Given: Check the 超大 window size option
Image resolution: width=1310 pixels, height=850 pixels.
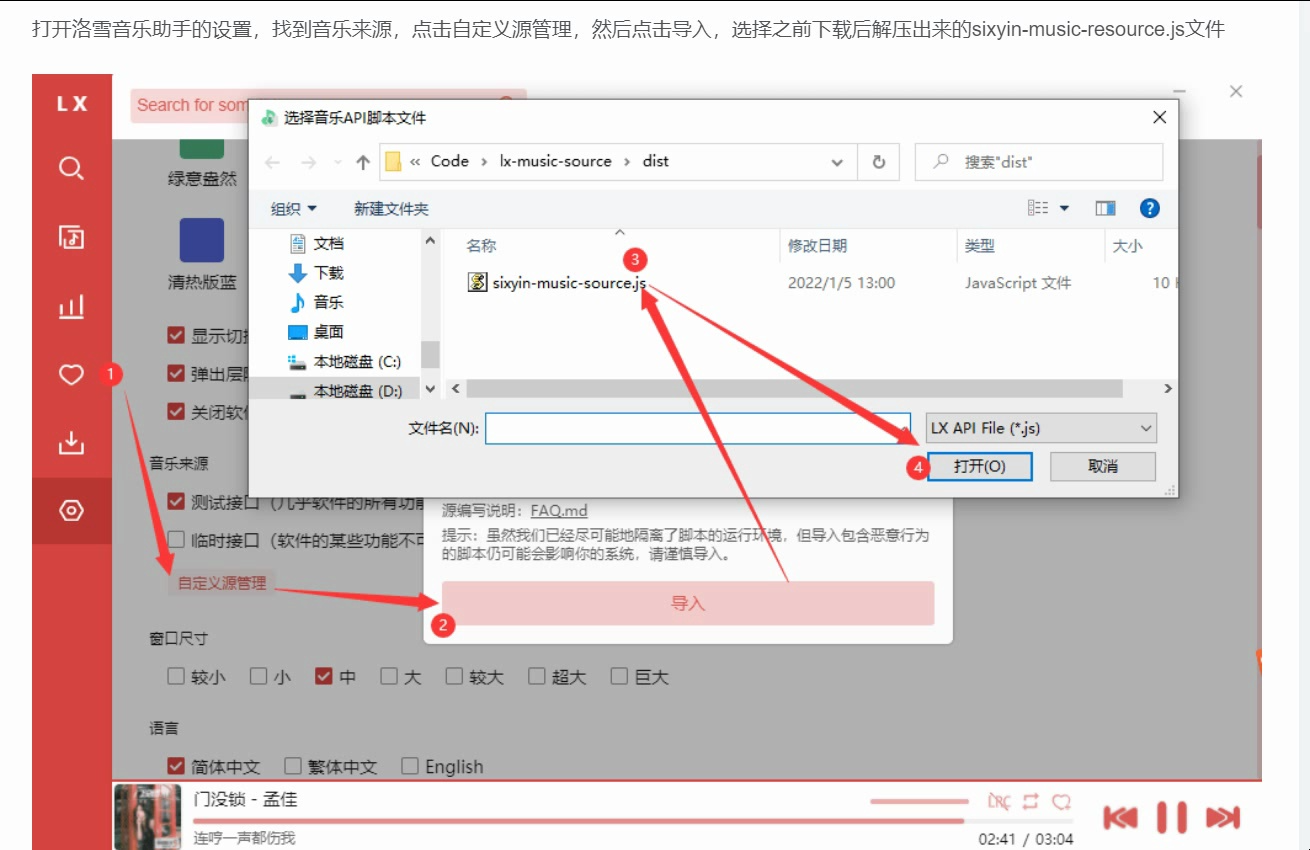Looking at the screenshot, I should 537,676.
